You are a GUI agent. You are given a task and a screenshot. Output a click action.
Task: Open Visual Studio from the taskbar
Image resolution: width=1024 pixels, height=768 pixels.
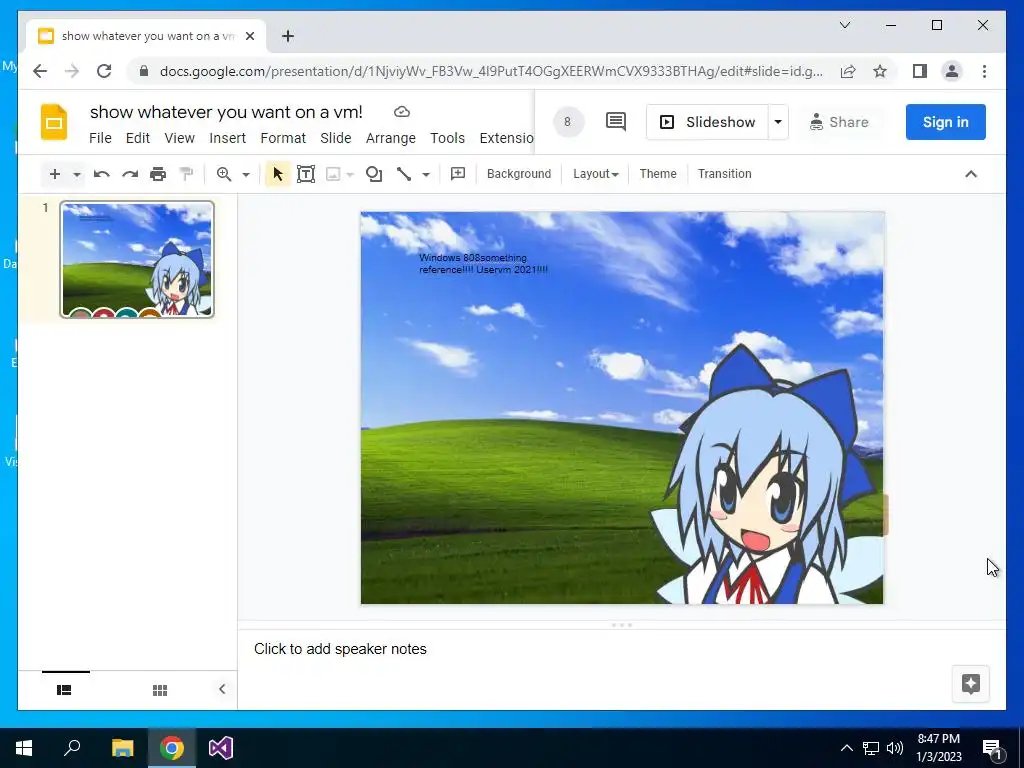pos(221,748)
